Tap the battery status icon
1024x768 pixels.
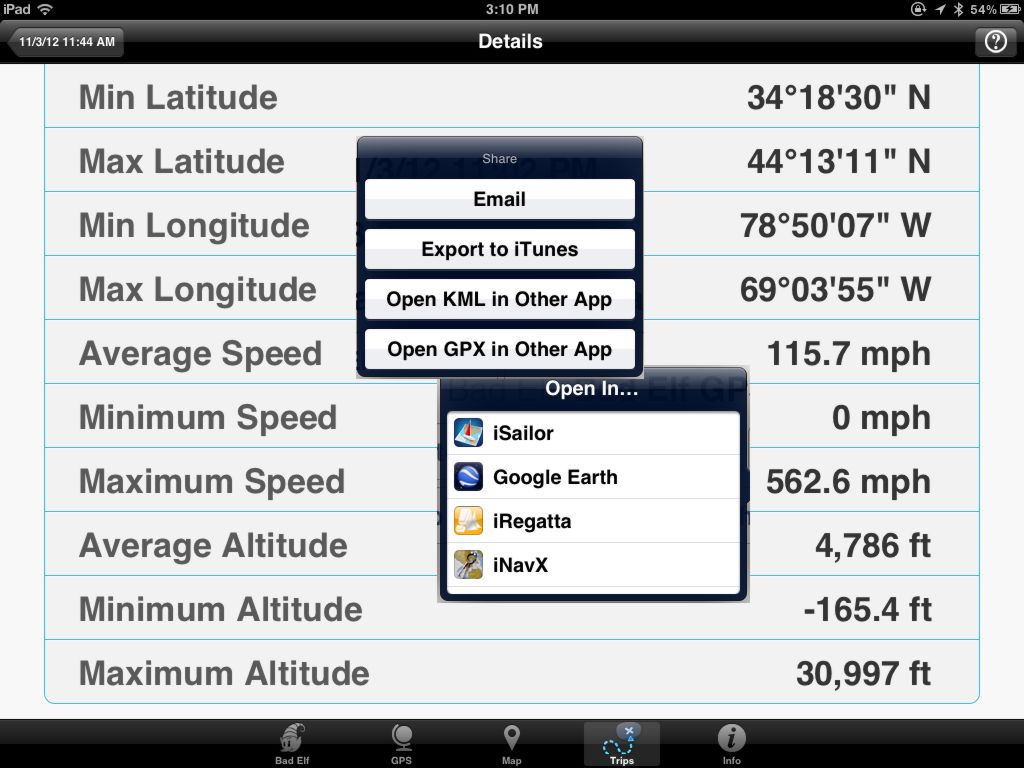tap(1010, 9)
